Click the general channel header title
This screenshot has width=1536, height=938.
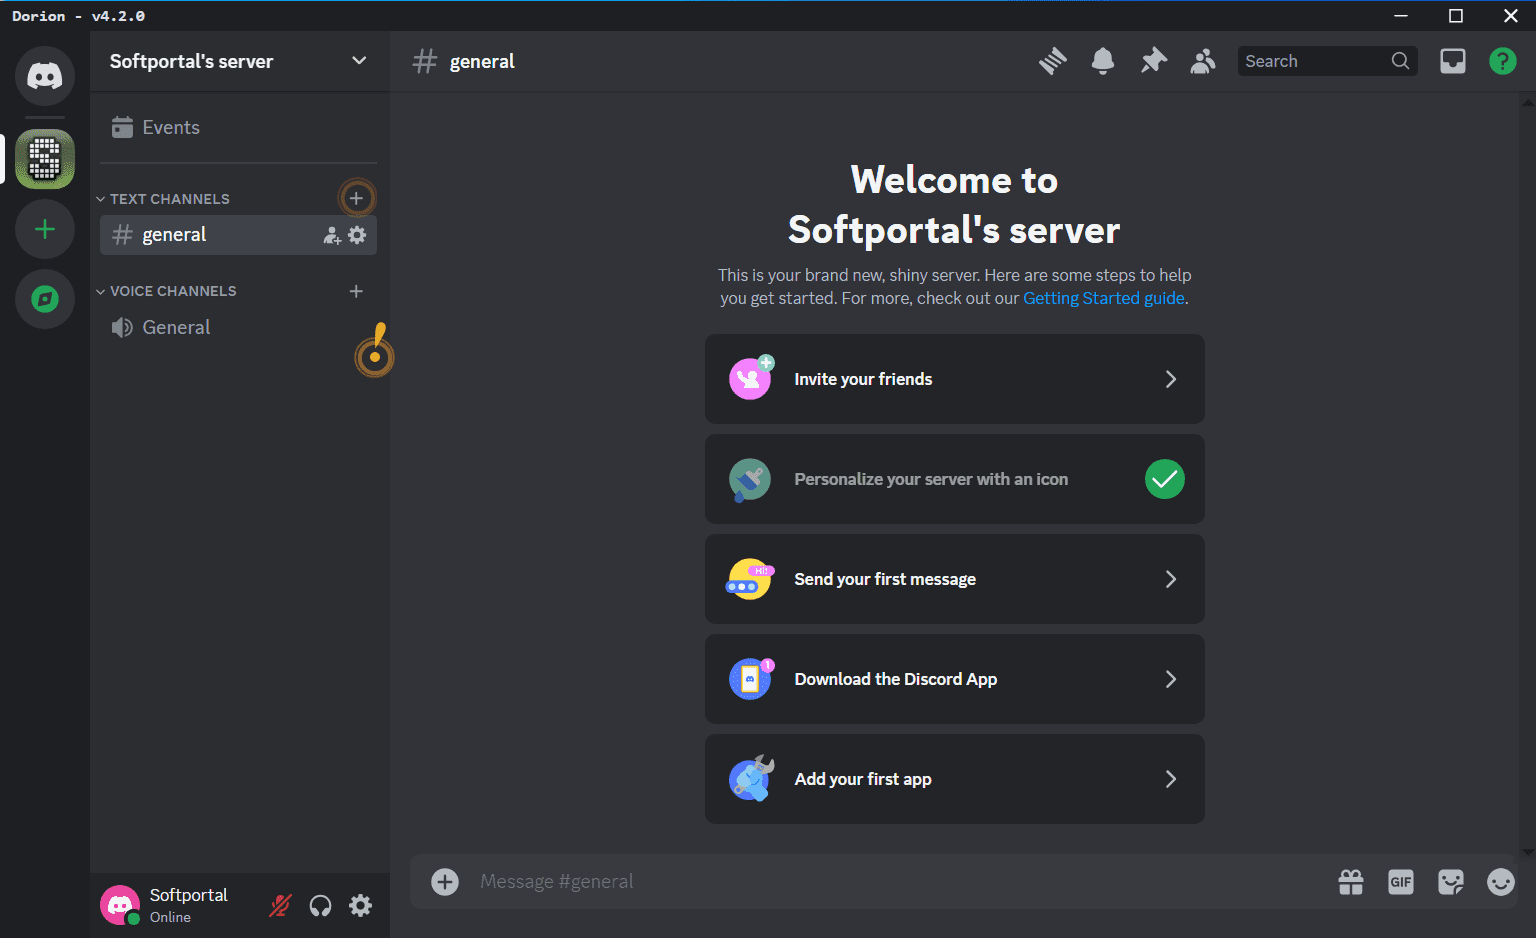click(482, 61)
